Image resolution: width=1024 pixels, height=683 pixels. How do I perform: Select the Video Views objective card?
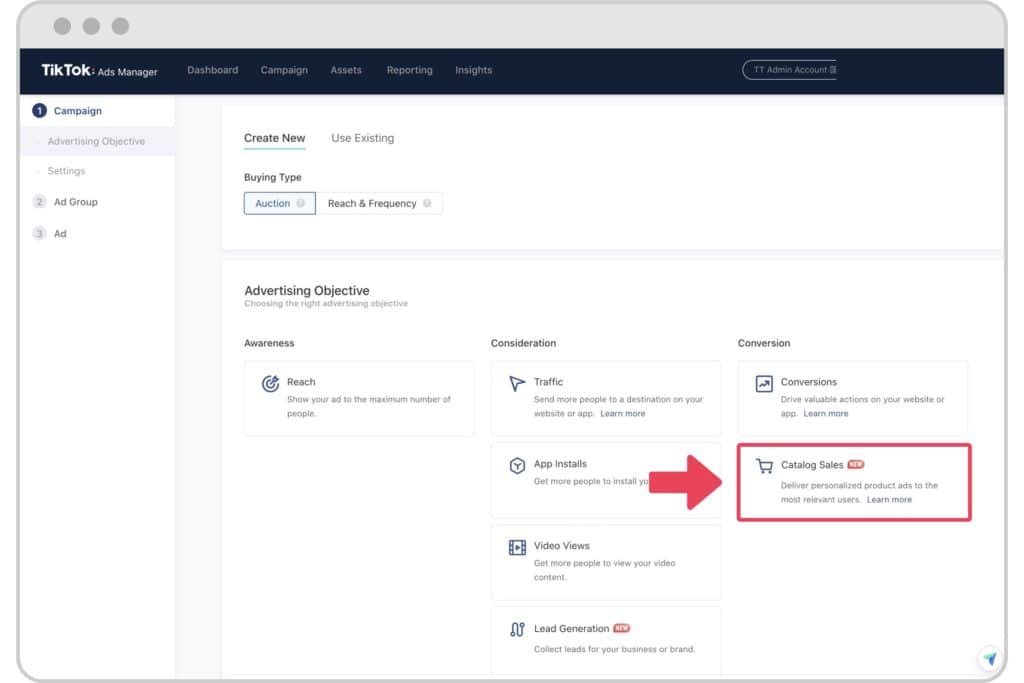point(606,562)
